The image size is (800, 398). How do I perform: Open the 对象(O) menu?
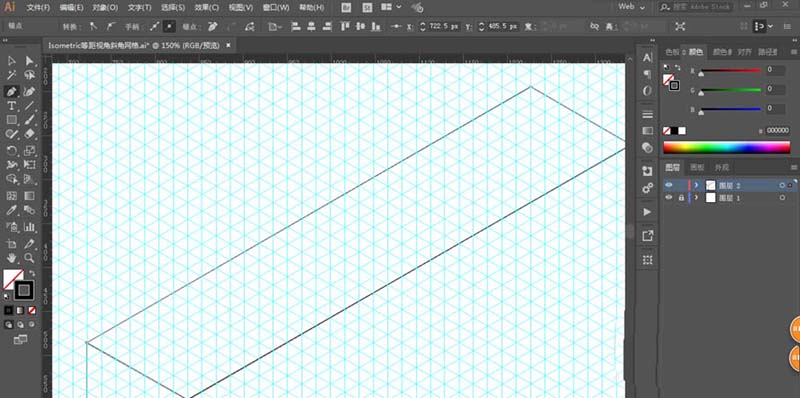105,8
